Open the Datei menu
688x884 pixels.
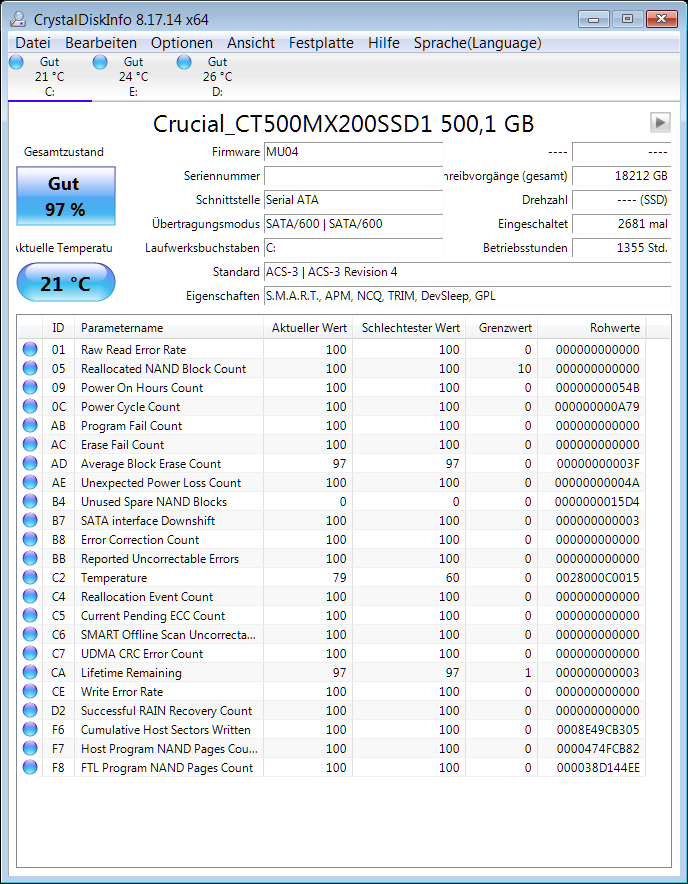coord(33,43)
